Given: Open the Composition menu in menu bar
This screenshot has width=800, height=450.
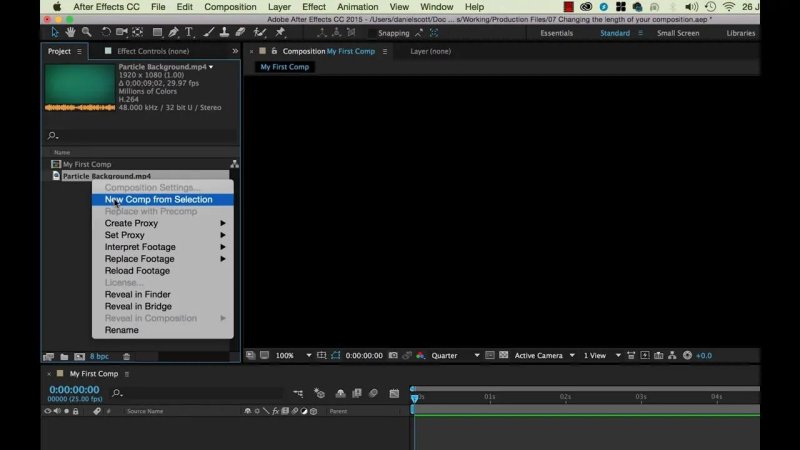Looking at the screenshot, I should (230, 7).
